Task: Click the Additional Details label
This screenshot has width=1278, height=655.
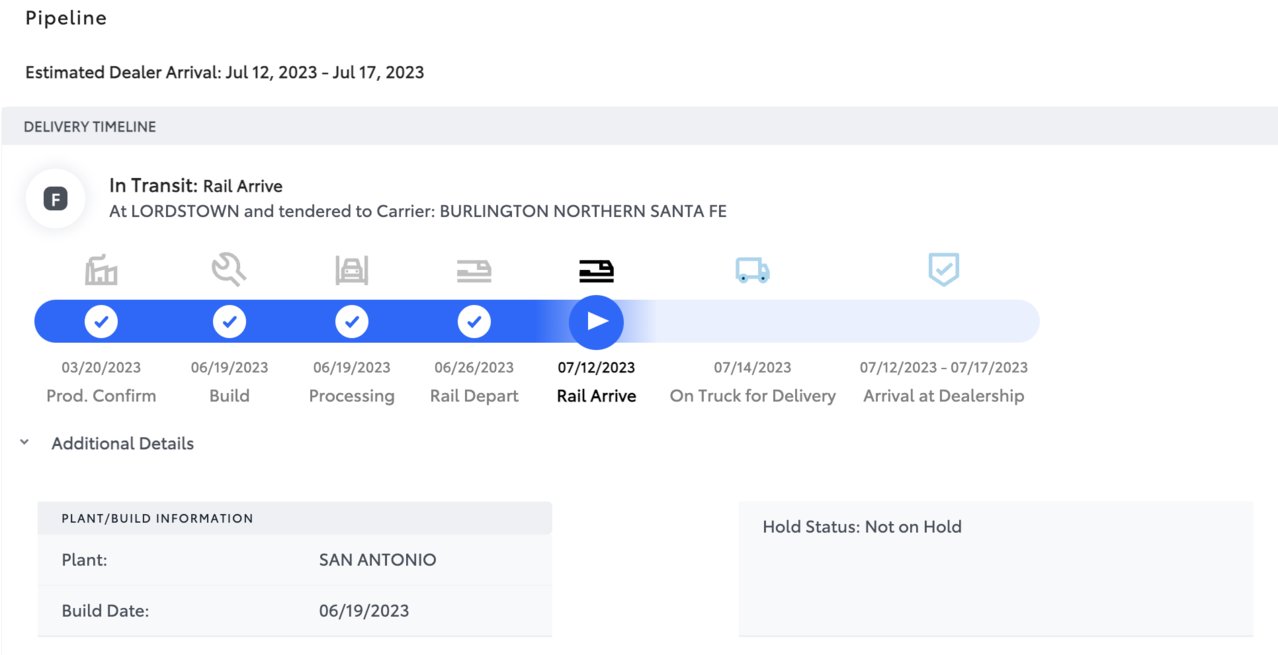Action: pyautogui.click(x=122, y=443)
